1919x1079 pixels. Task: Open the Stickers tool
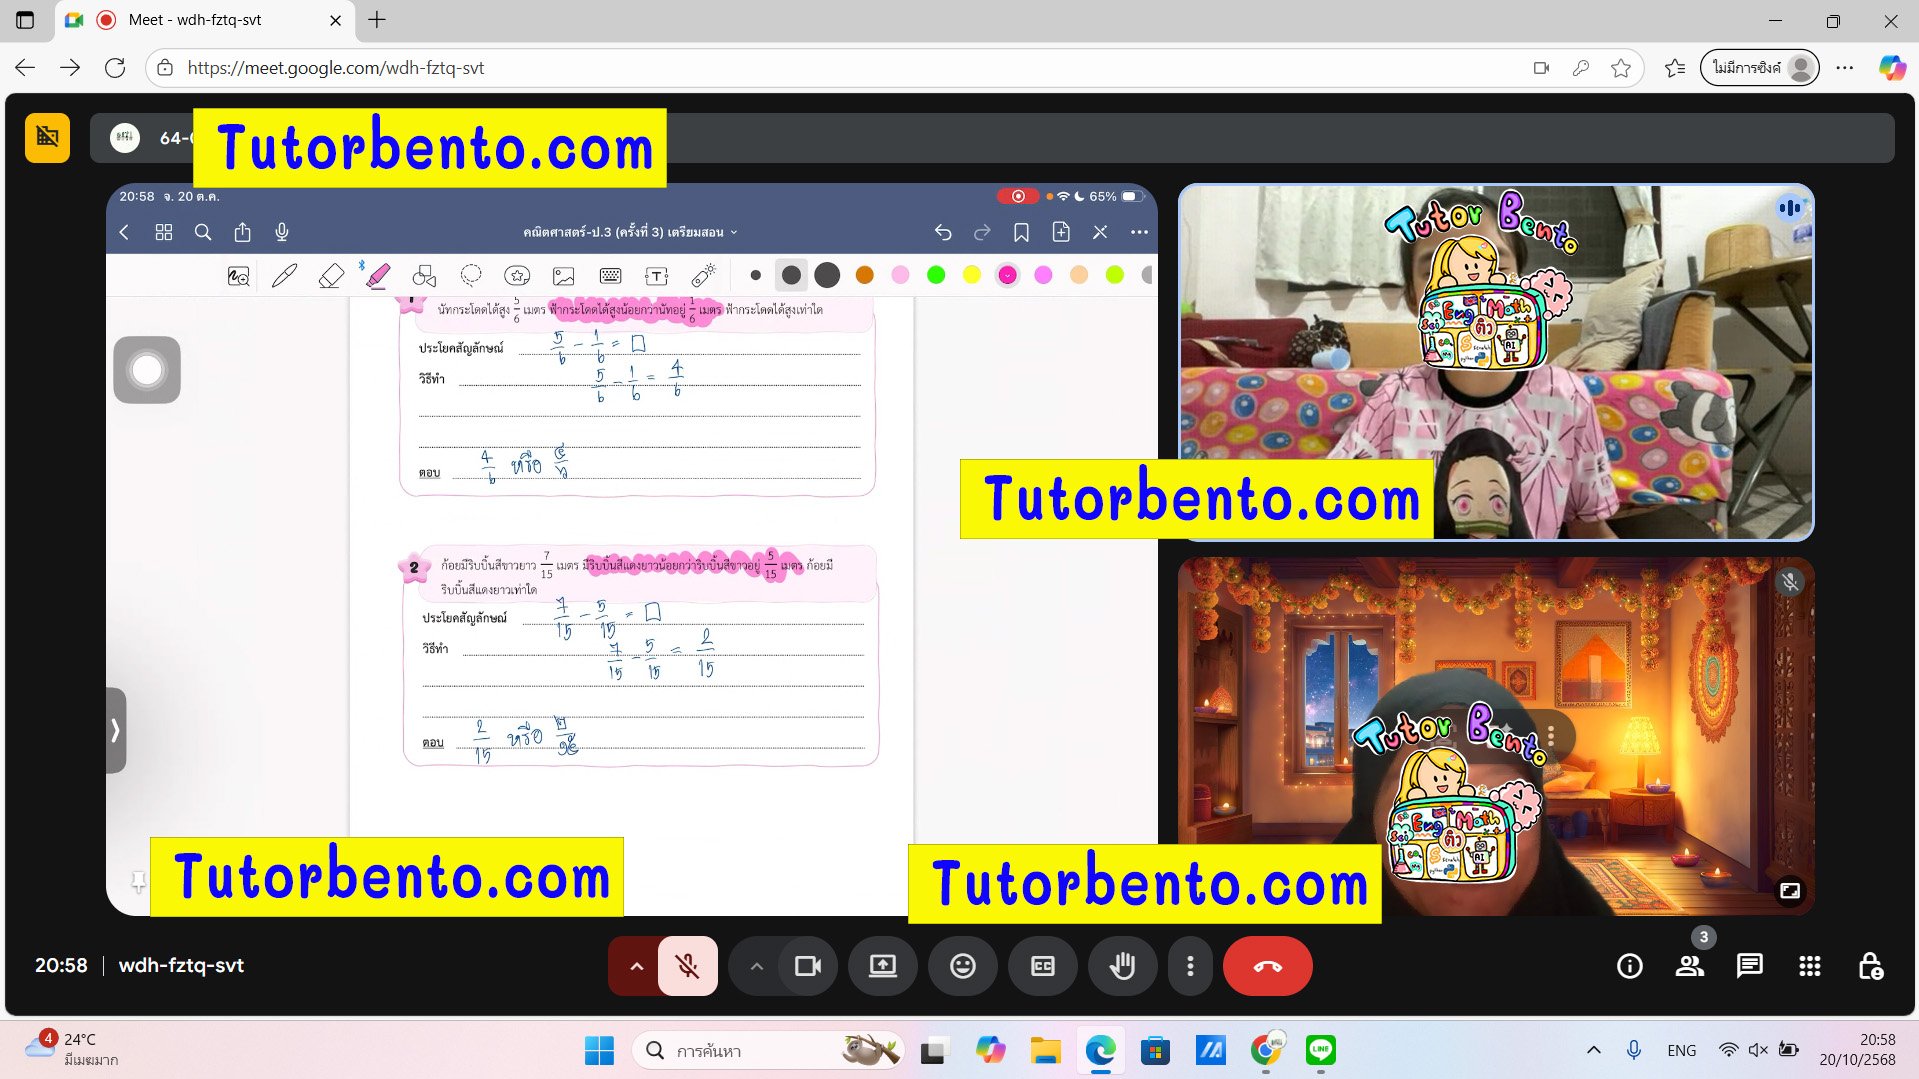[517, 275]
